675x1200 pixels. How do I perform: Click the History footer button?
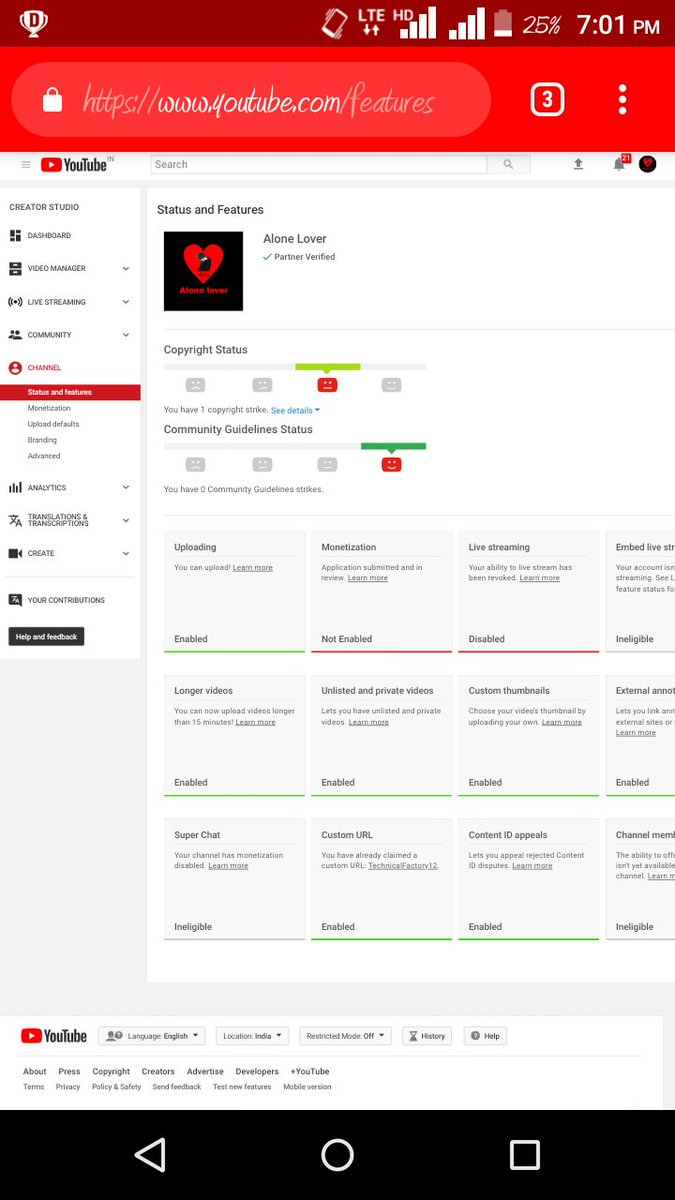click(x=427, y=1036)
